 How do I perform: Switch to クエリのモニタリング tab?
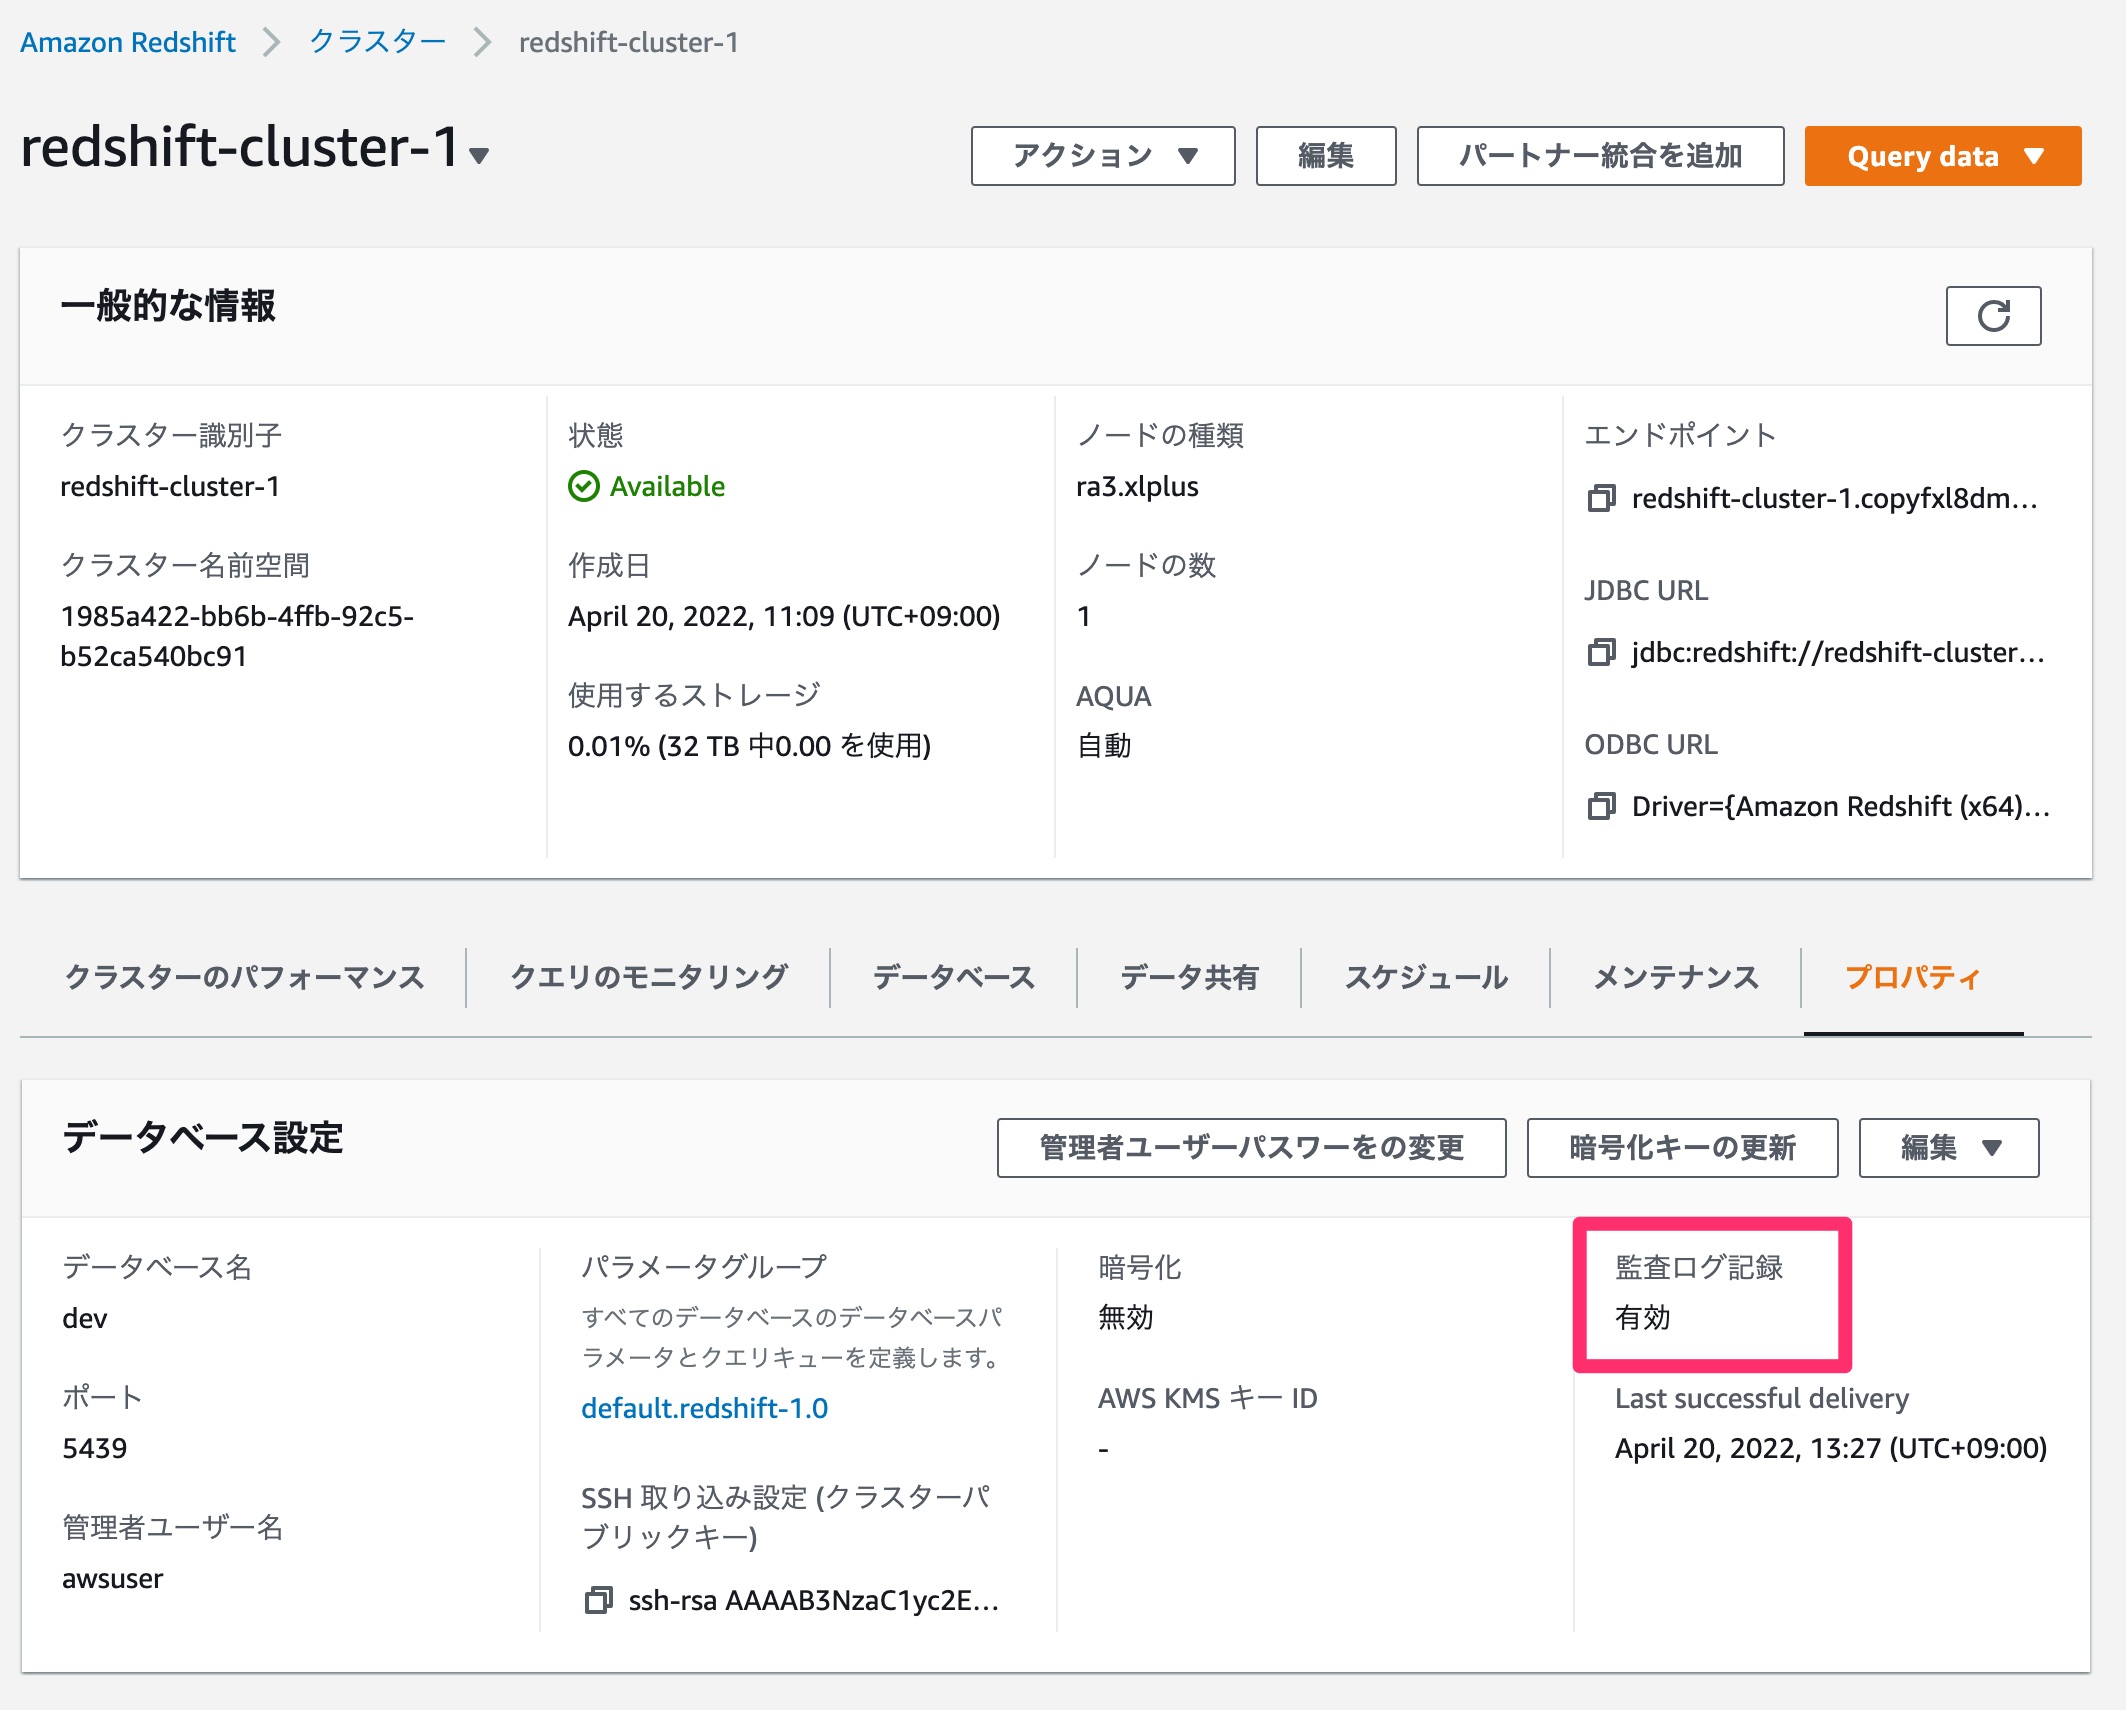(648, 977)
